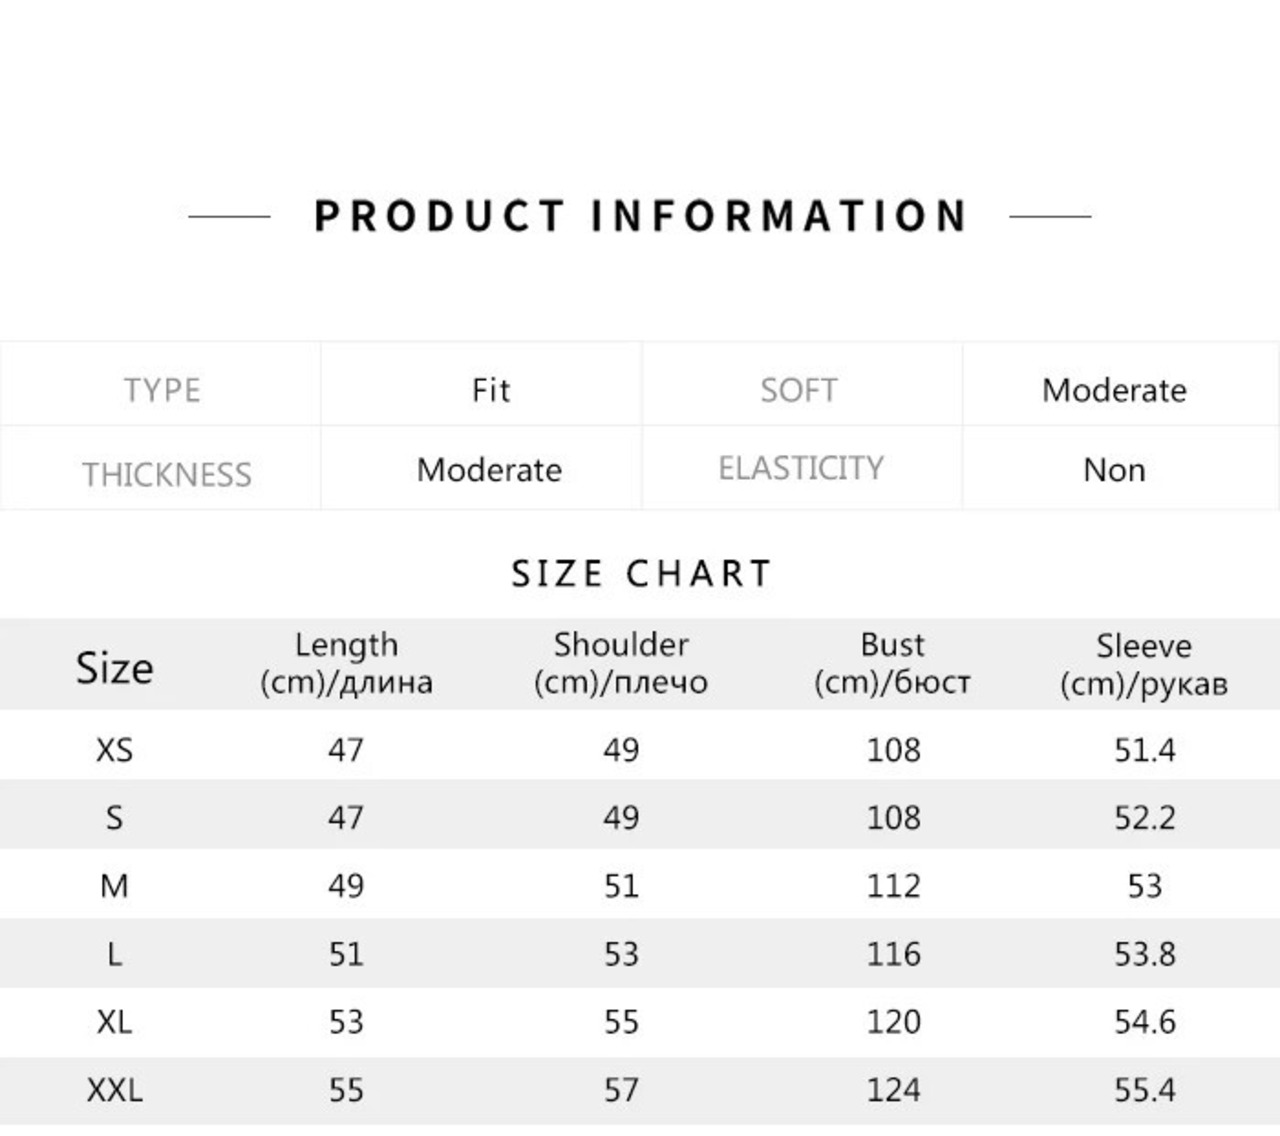Select the M size row label
The image size is (1280, 1136).
tap(114, 886)
